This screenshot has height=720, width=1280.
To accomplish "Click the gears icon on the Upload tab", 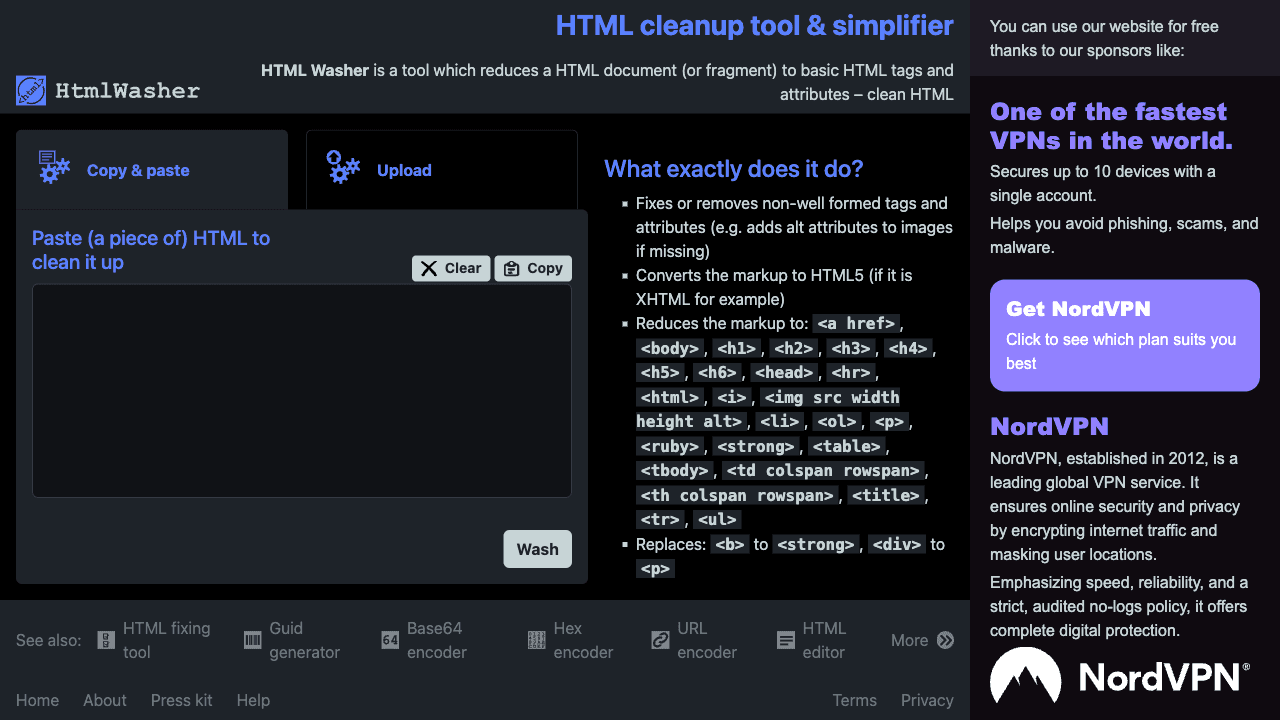I will 343,168.
